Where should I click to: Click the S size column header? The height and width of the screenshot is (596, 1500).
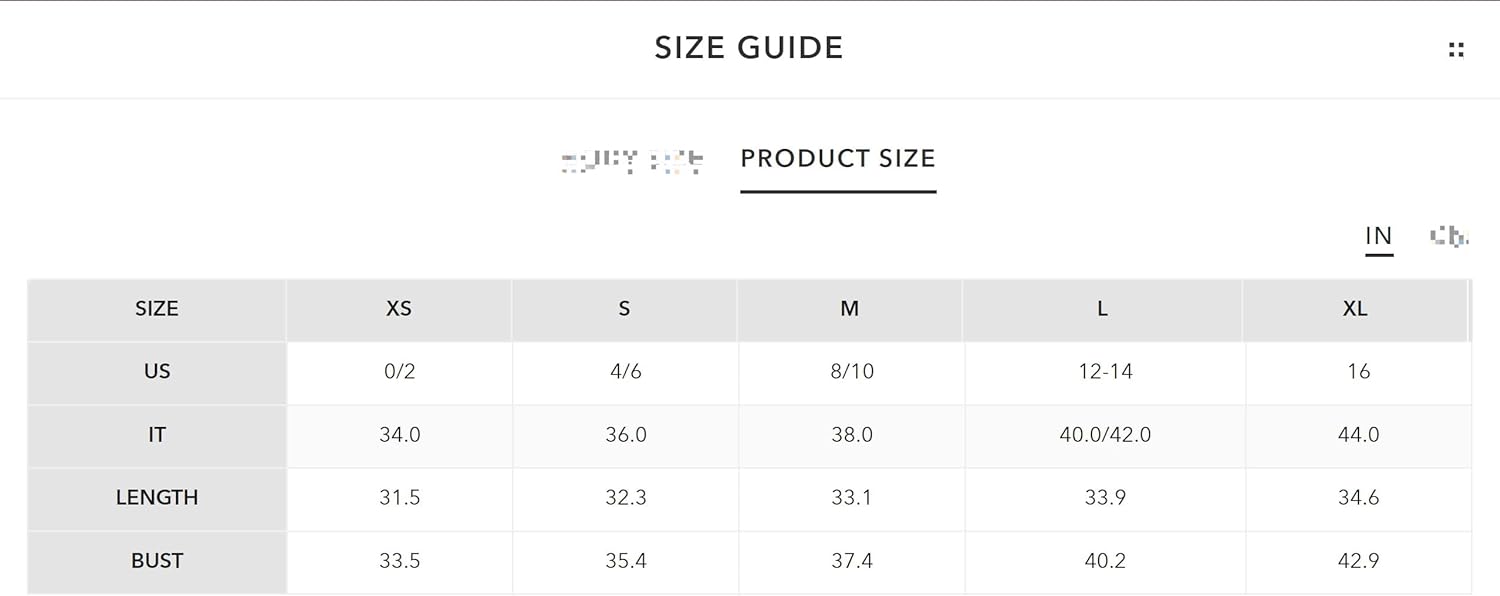[x=624, y=309]
